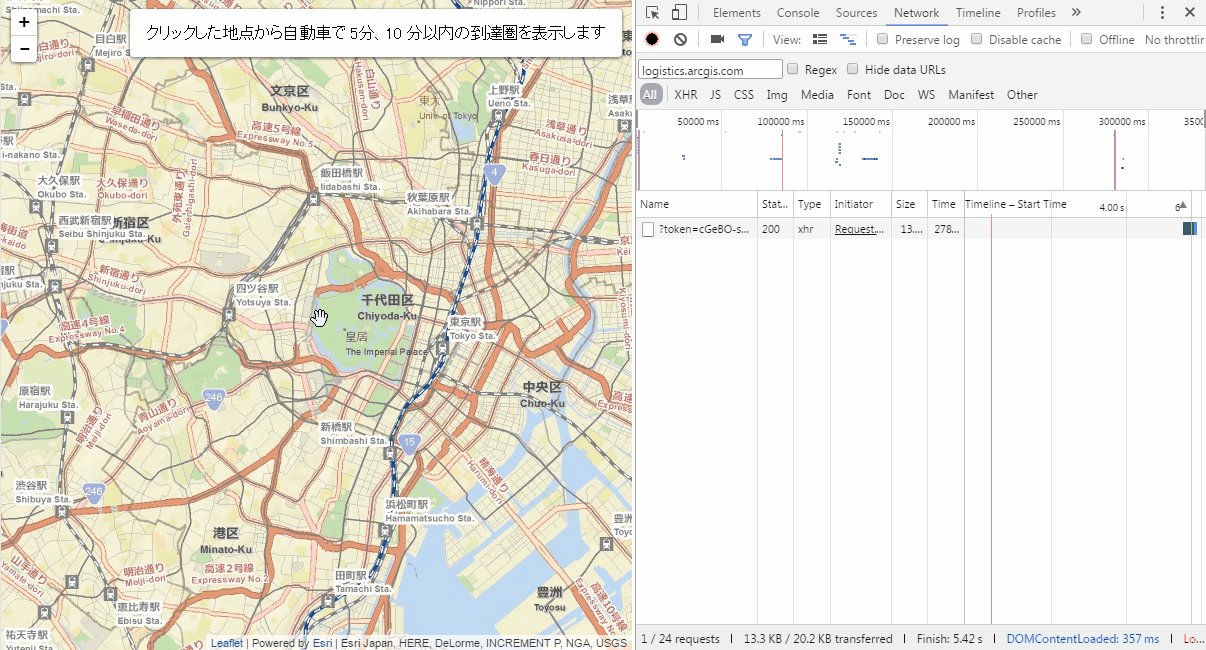The height and width of the screenshot is (650, 1206).
Task: Click the capture screenshots camera icon
Action: [717, 39]
